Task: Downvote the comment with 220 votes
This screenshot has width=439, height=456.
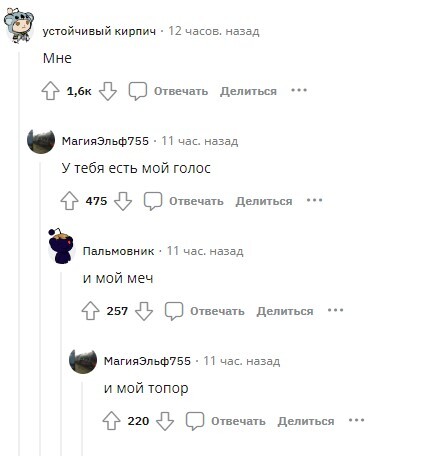Action: point(165,421)
